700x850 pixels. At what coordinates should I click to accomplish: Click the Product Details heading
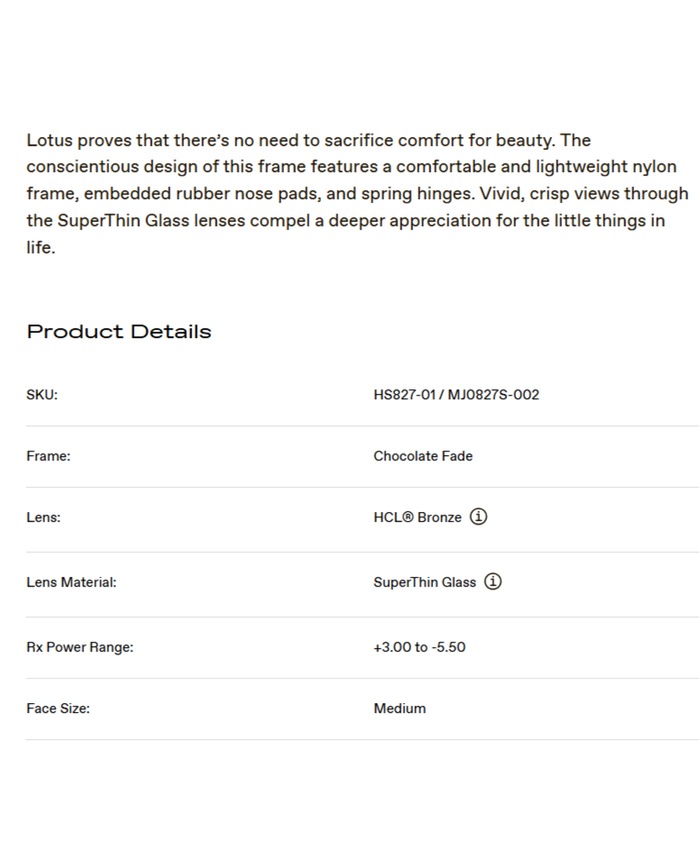coord(119,331)
